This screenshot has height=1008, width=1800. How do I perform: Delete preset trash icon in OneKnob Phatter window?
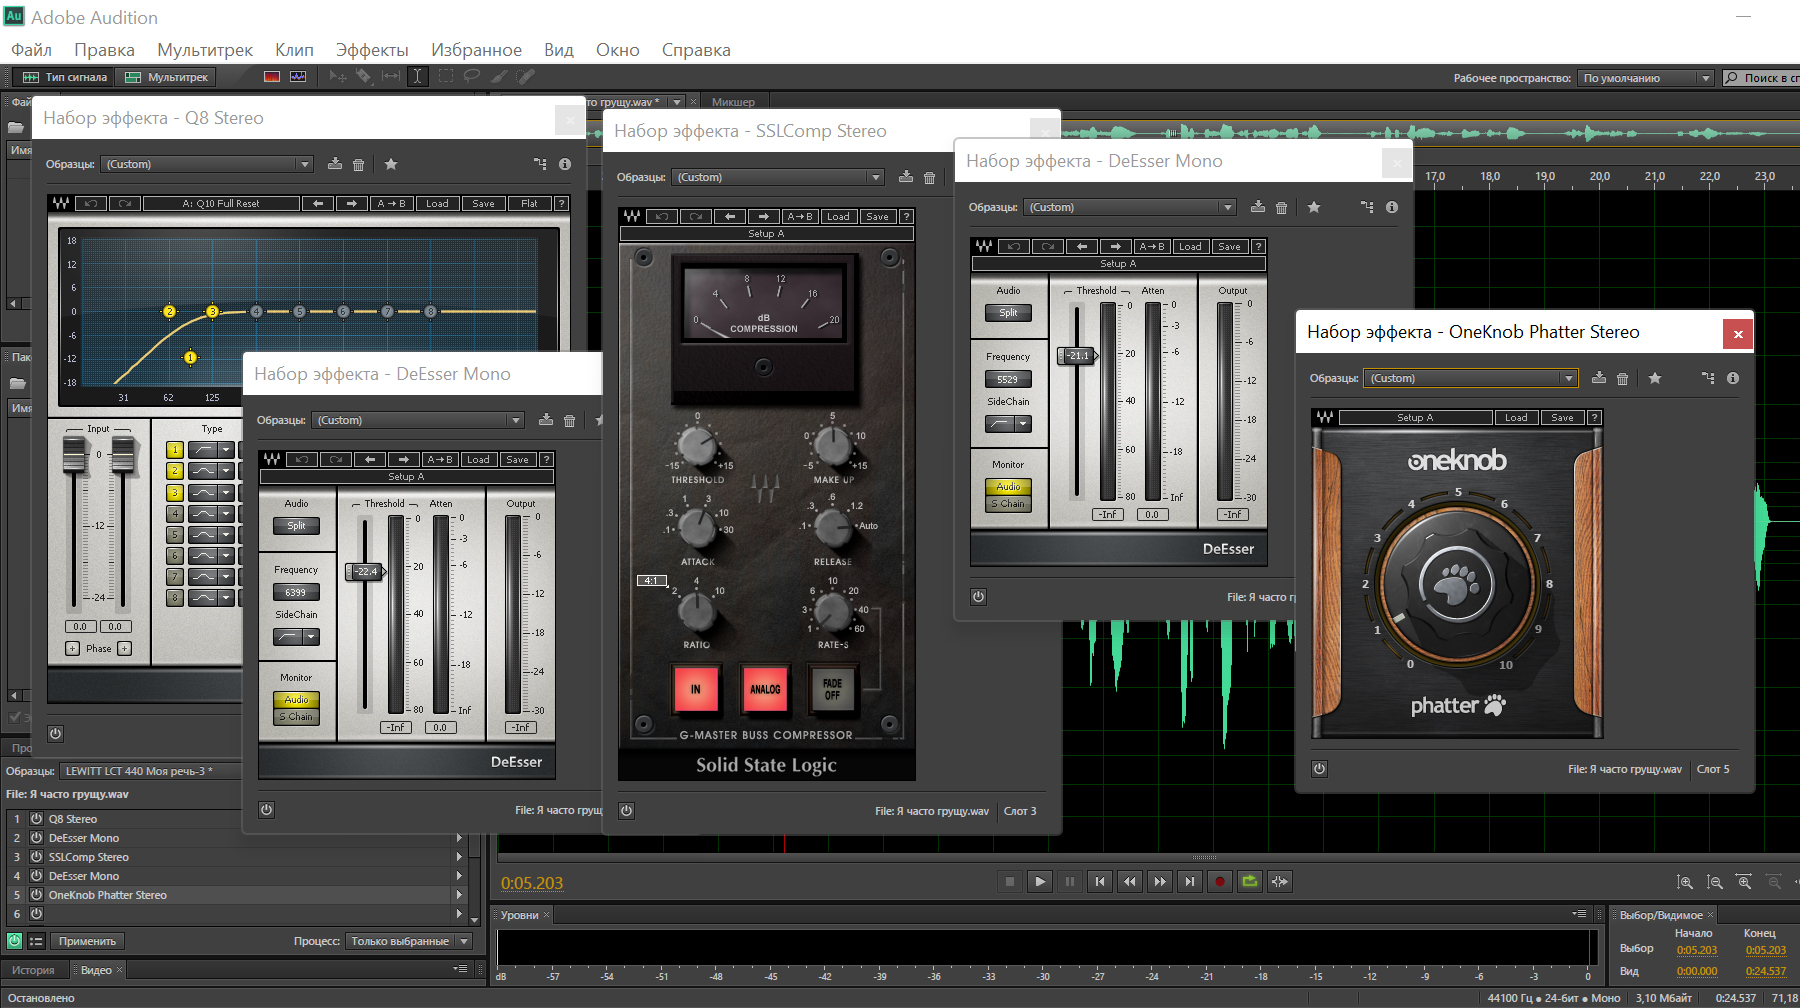[1623, 378]
